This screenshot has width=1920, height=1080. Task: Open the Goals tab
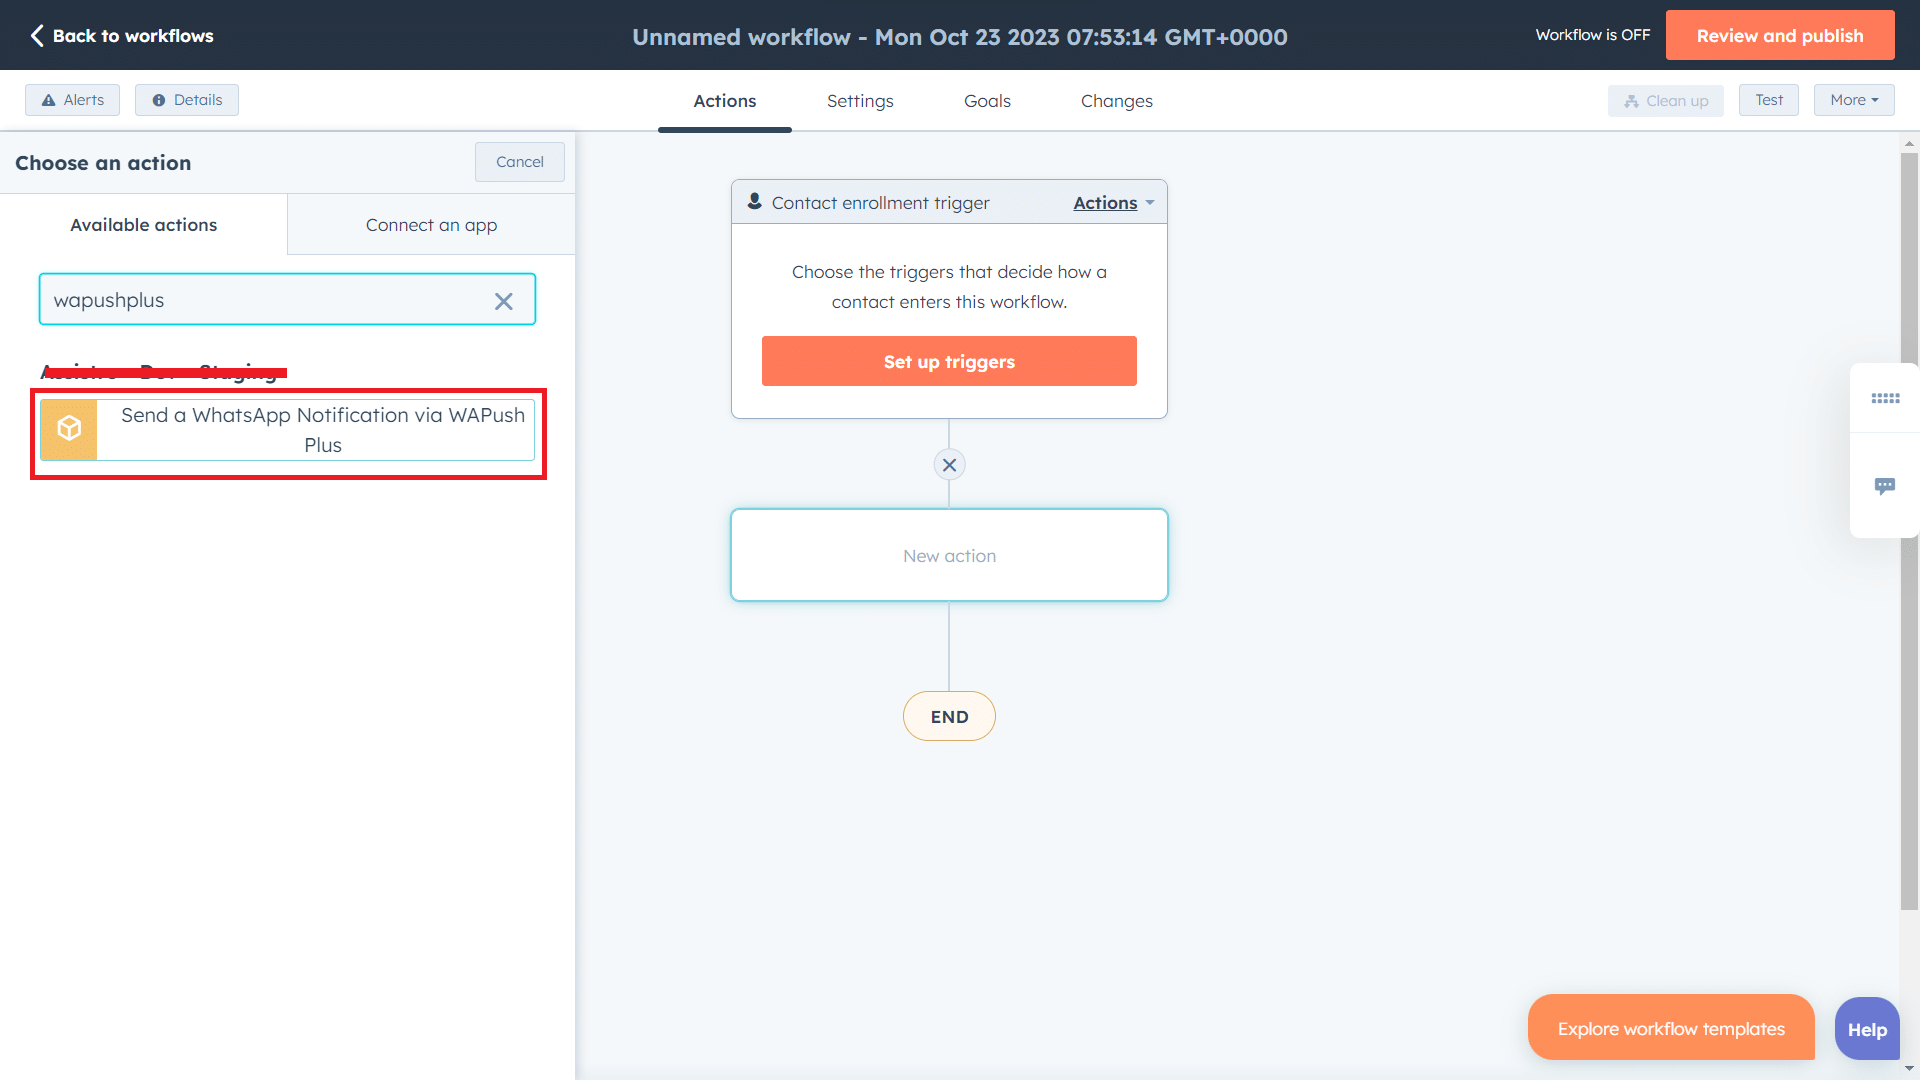pyautogui.click(x=987, y=101)
